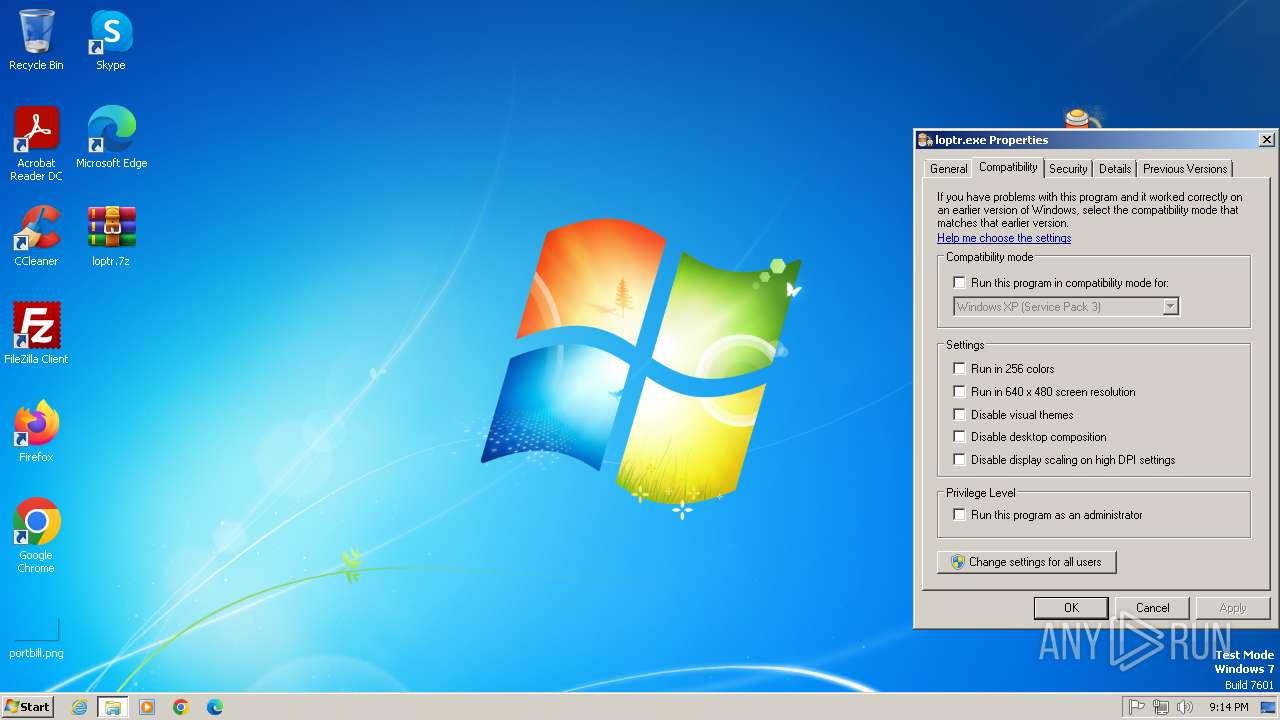Open Edge from the taskbar

[215, 707]
